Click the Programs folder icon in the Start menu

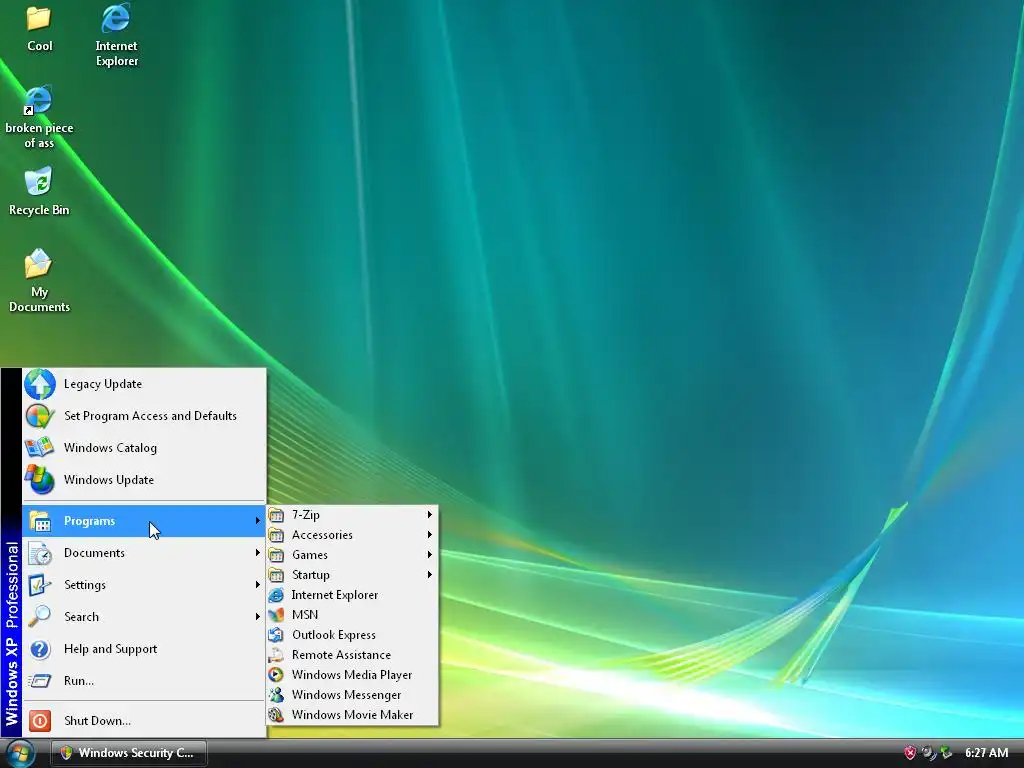[40, 521]
